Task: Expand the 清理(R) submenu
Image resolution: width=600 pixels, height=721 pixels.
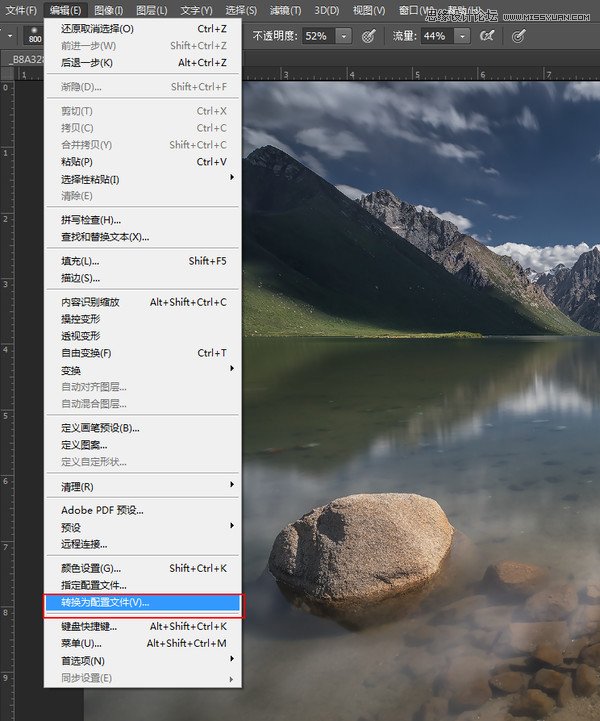Action: 143,486
